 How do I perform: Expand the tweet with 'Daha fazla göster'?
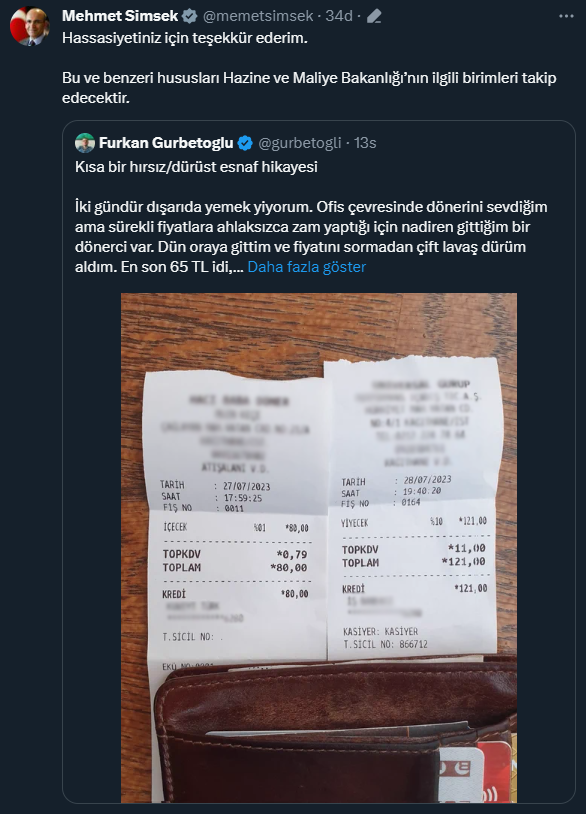tap(307, 268)
